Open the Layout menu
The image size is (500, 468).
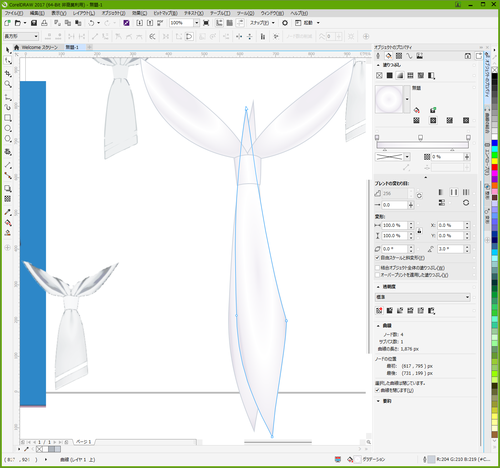tap(84, 13)
